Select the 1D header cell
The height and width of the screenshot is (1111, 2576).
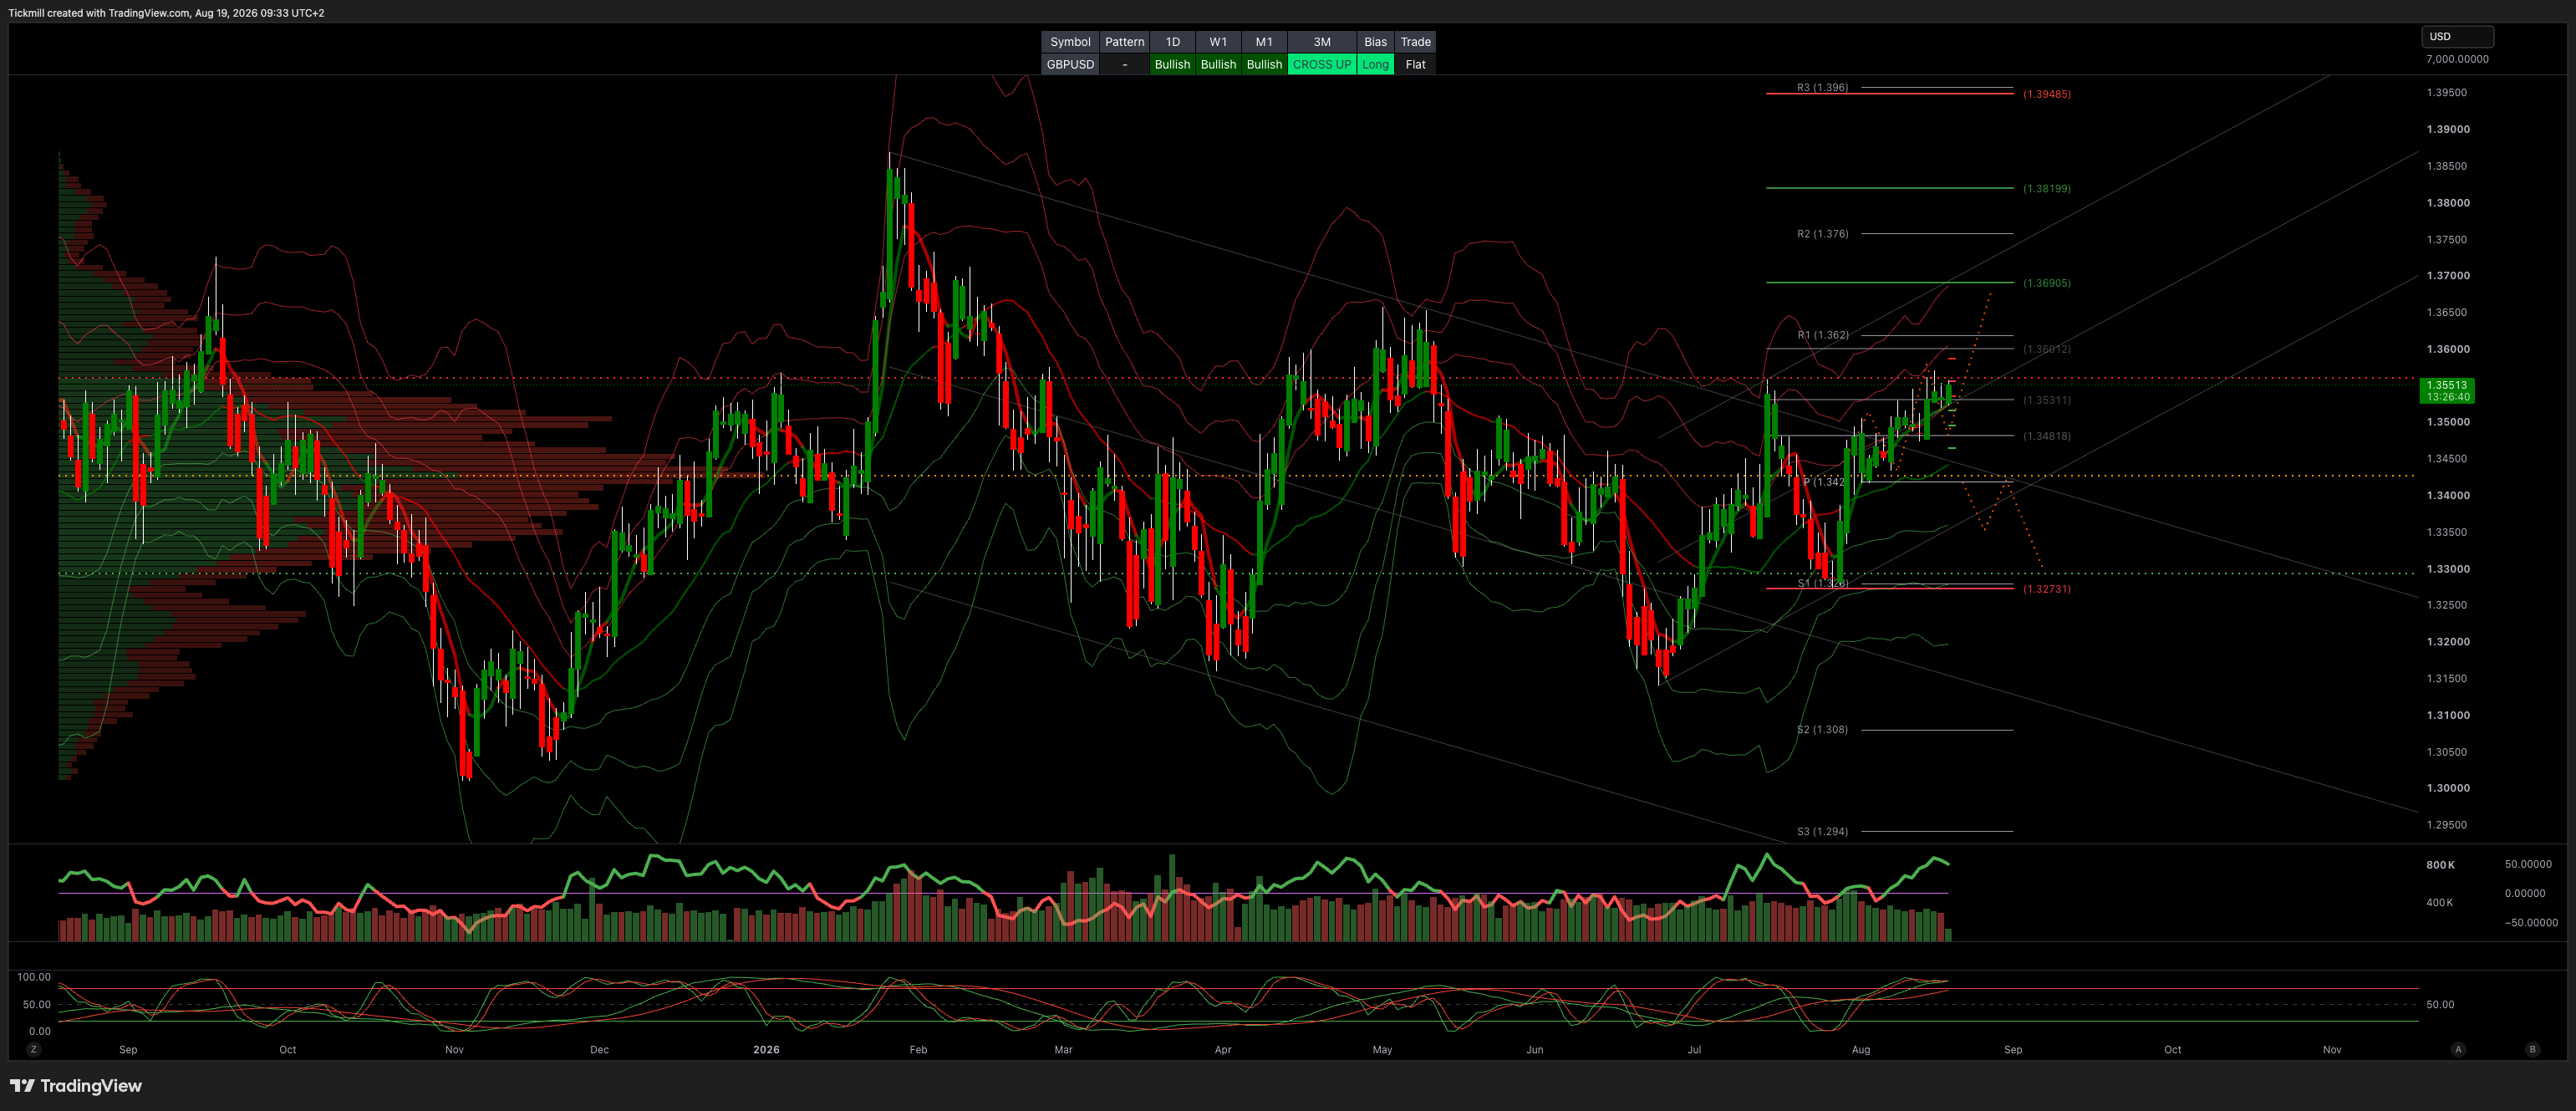tap(1172, 42)
